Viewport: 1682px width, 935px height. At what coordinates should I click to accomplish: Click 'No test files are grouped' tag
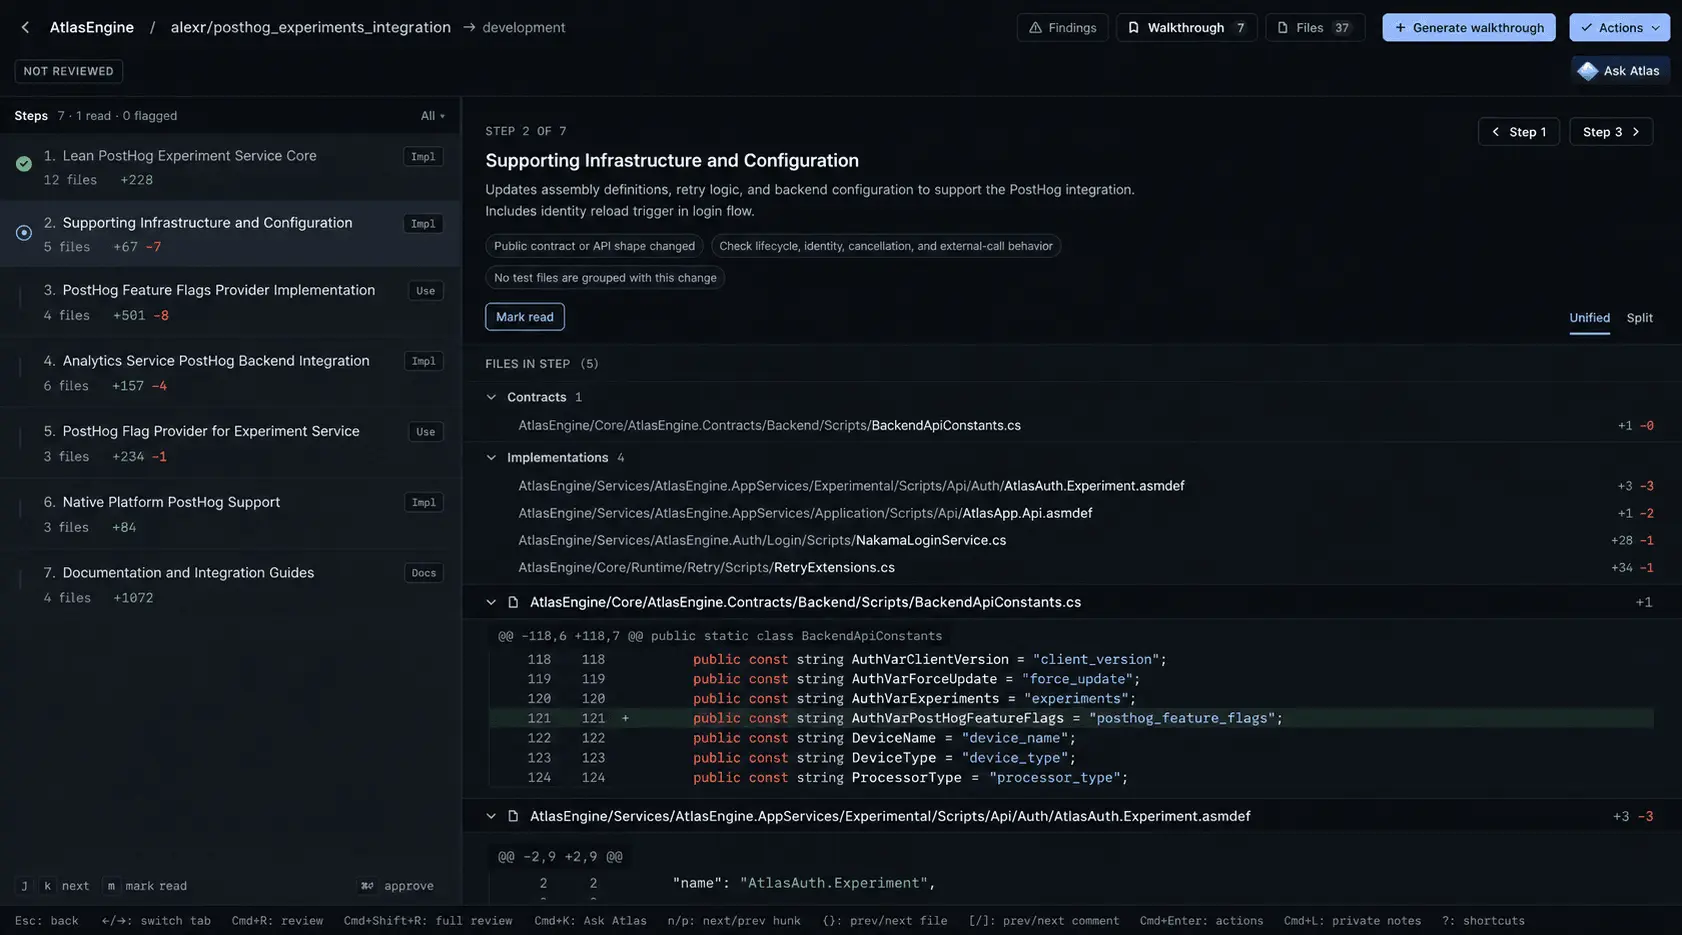click(605, 278)
